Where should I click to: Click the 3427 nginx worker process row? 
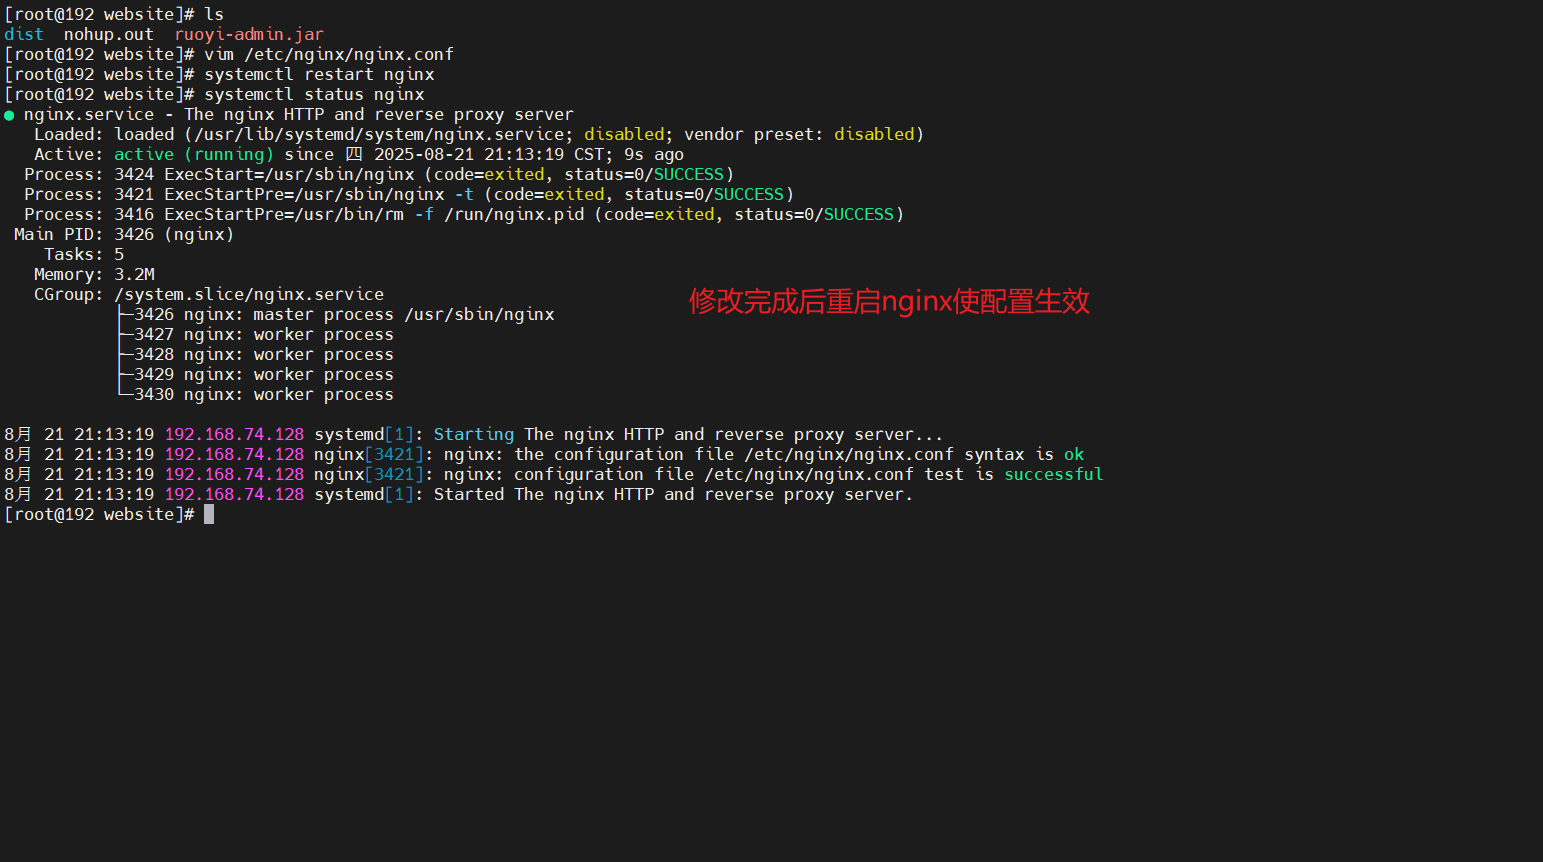tap(264, 334)
